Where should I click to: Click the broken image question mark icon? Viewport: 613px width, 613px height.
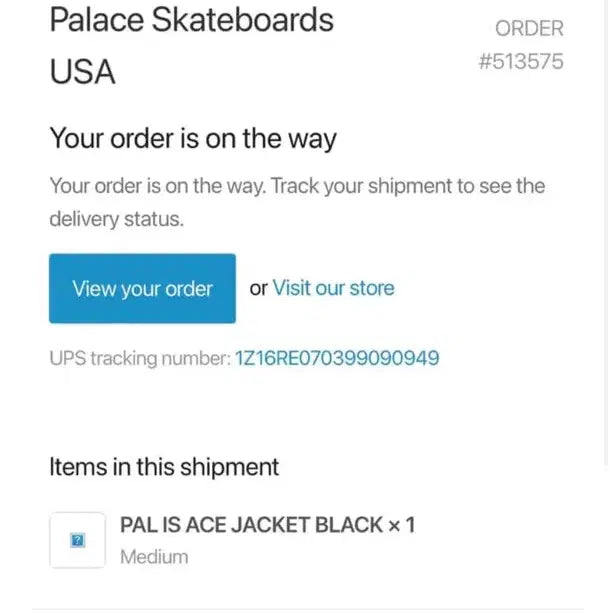pos(77,540)
